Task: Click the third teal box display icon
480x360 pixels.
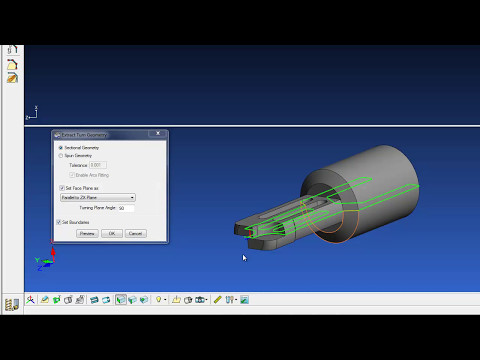Action: (x=144, y=300)
